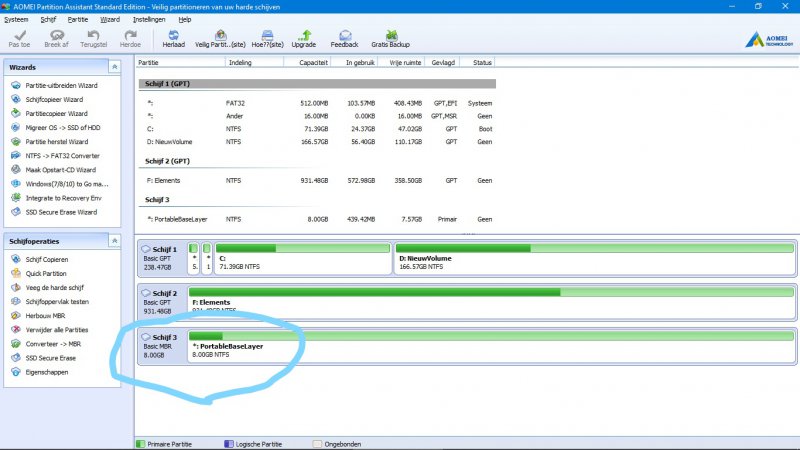
Task: Click the Pas toe checkmark icon
Action: click(19, 37)
